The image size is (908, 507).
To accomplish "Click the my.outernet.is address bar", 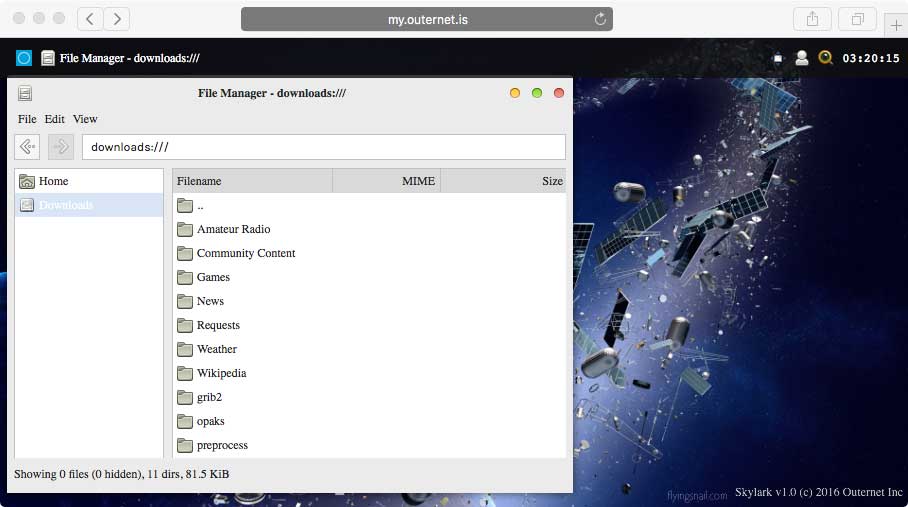I will (427, 19).
